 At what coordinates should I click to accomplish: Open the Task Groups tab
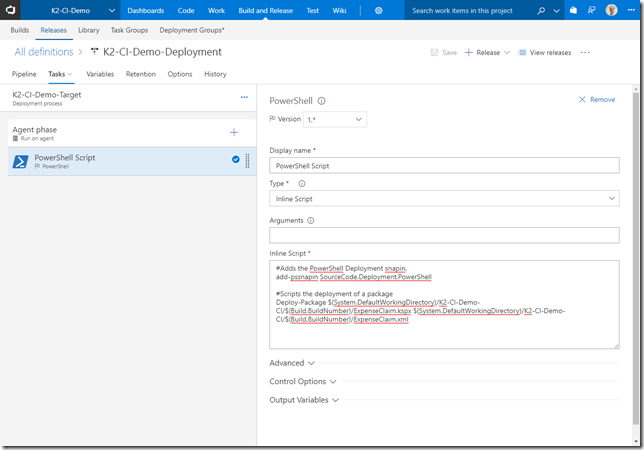click(129, 30)
